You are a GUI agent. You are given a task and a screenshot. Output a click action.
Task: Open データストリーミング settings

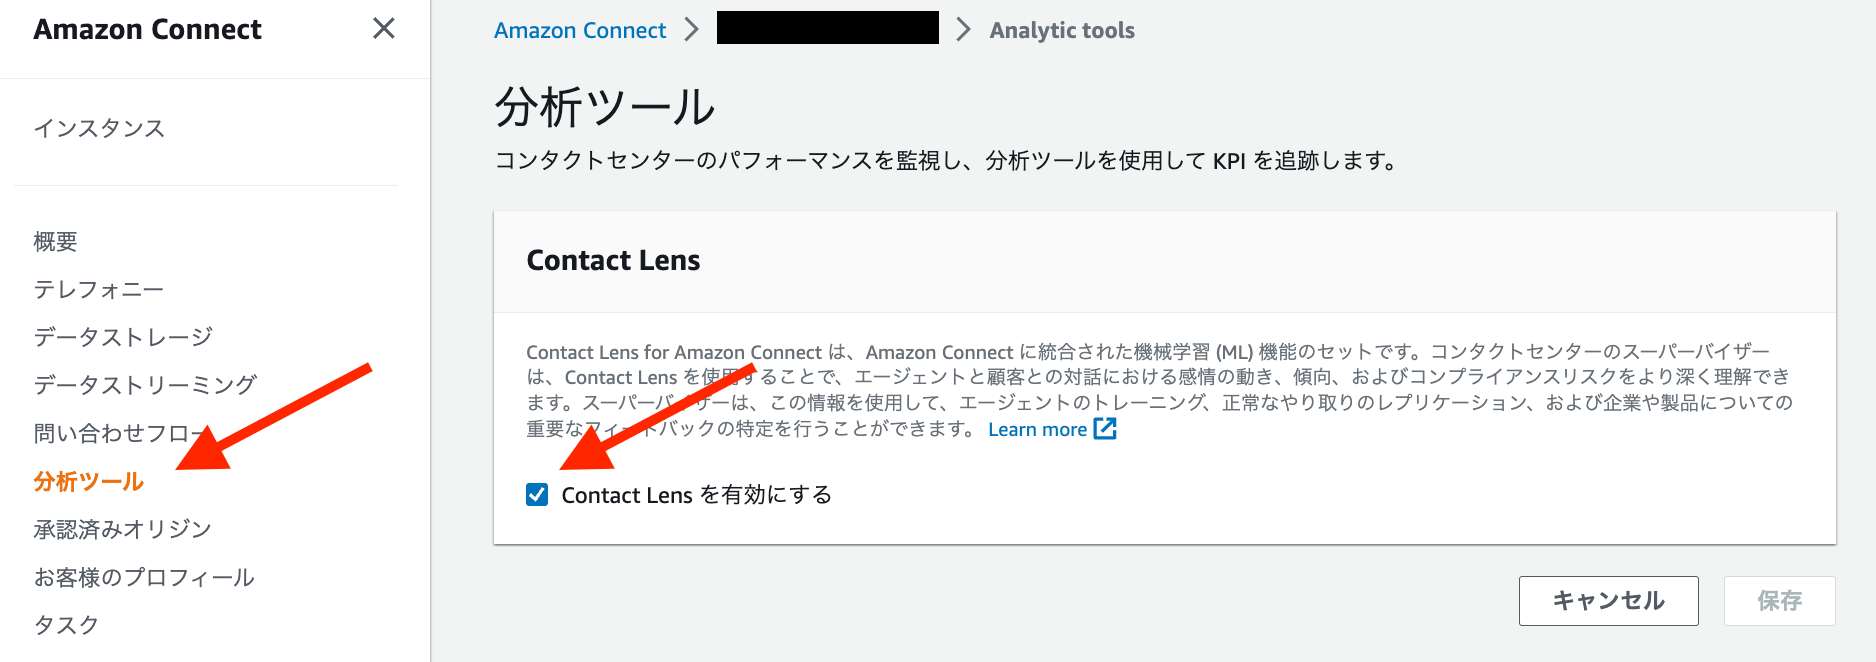point(144,384)
